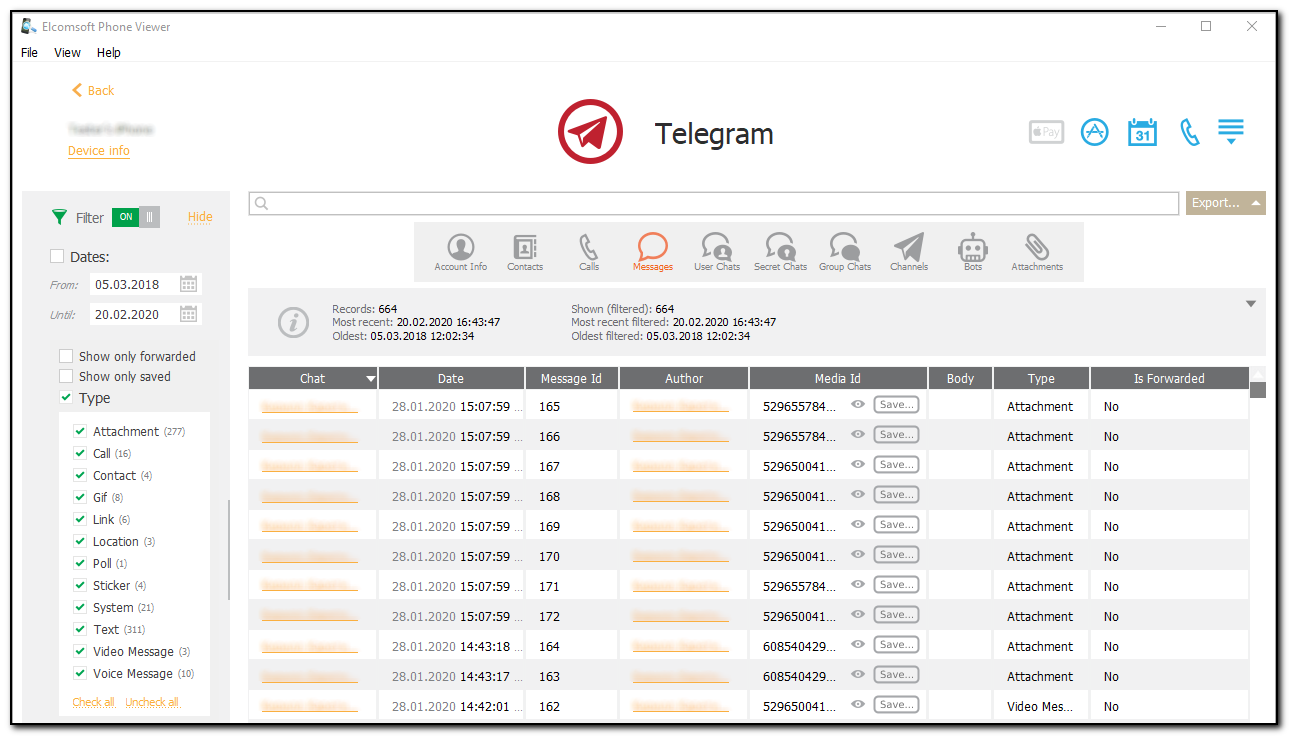Enable the Show only forwarded checkbox
Image resolution: width=1289 pixels, height=736 pixels.
[66, 355]
